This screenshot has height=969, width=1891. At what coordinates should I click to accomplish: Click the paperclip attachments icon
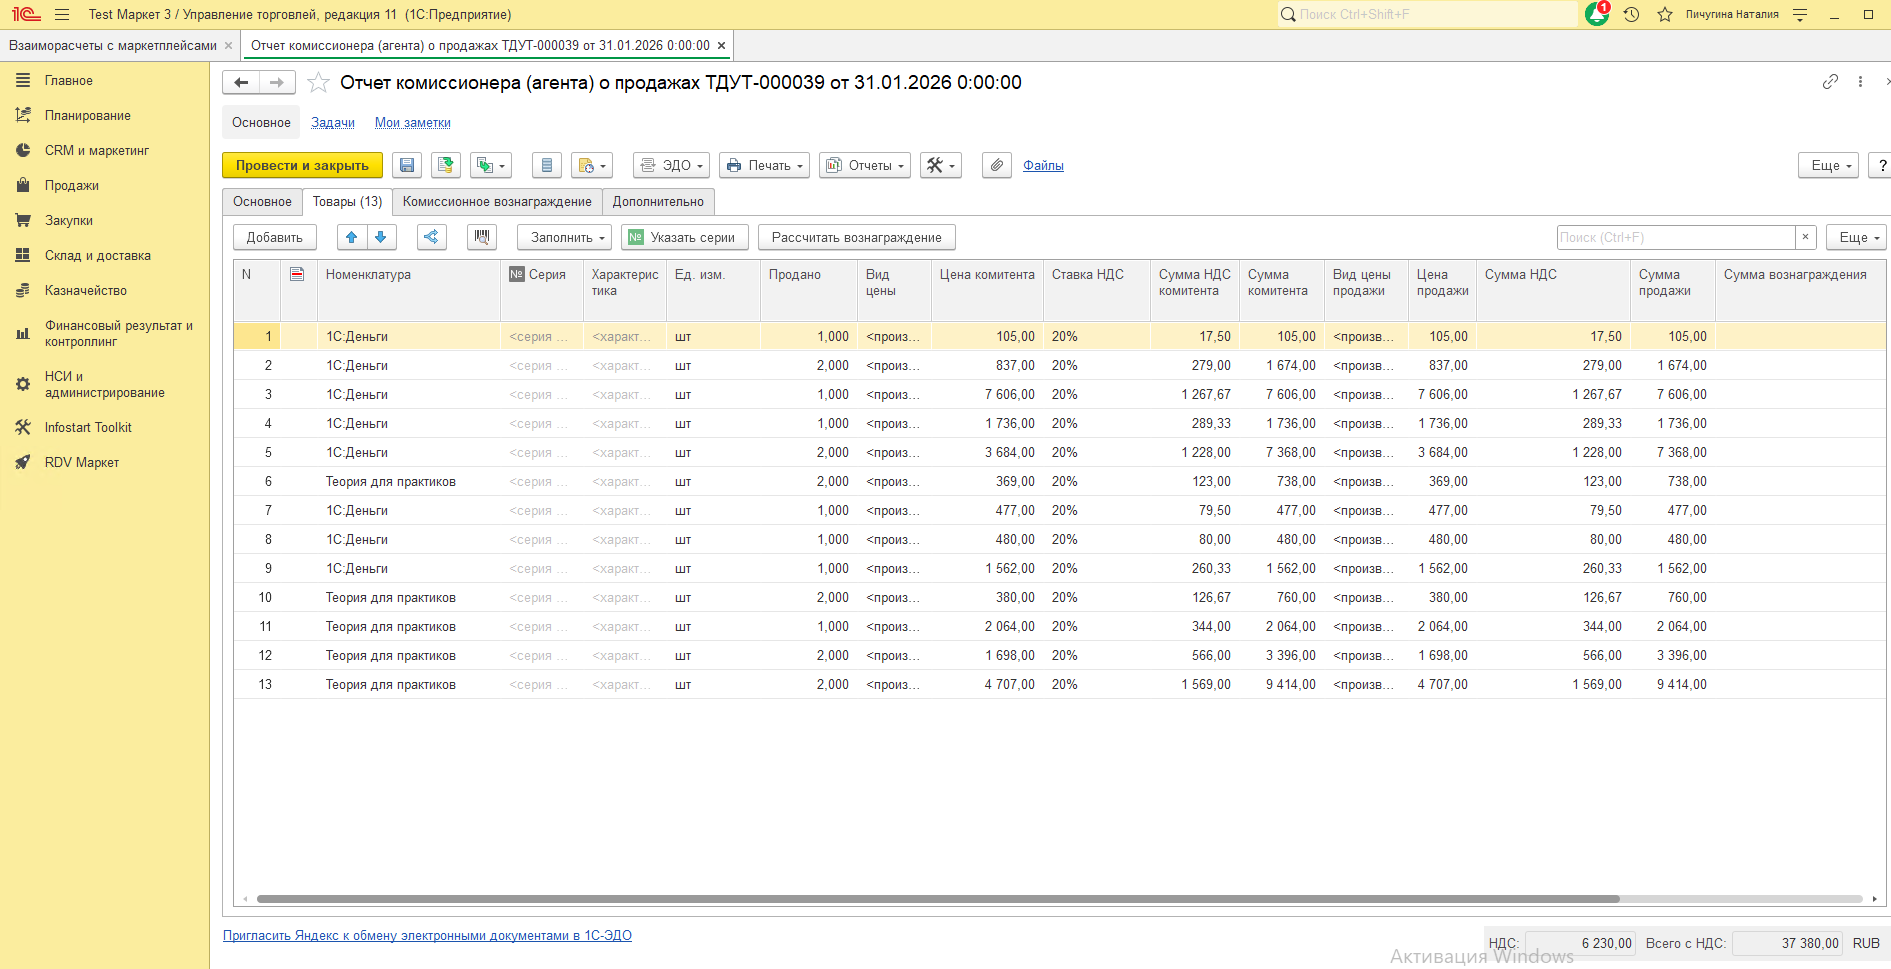[996, 166]
